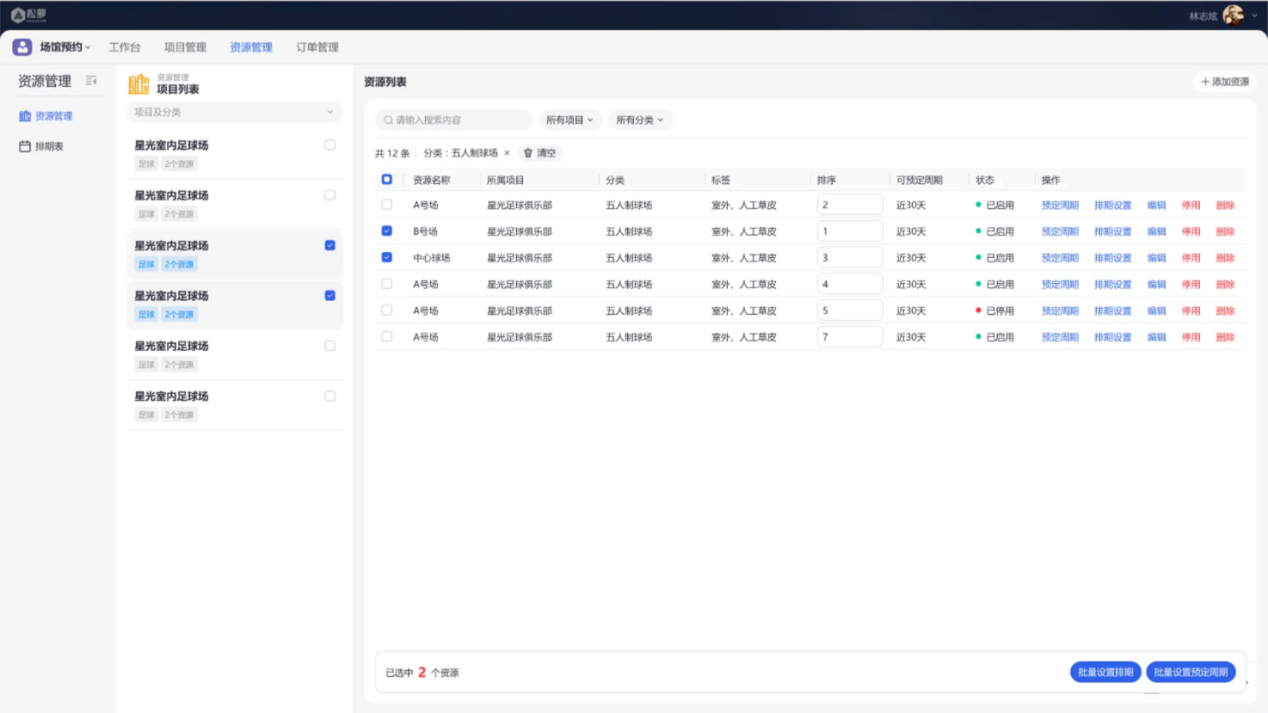Switch to the 订单管理 tab
Viewport: 1268px width, 713px height.
click(x=317, y=47)
